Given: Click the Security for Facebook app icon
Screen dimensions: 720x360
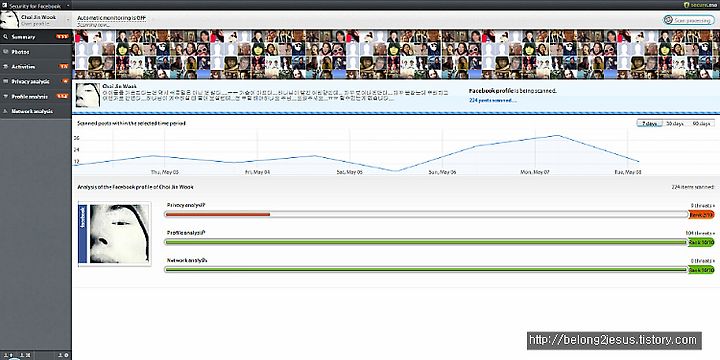Looking at the screenshot, I should [x=4, y=6].
